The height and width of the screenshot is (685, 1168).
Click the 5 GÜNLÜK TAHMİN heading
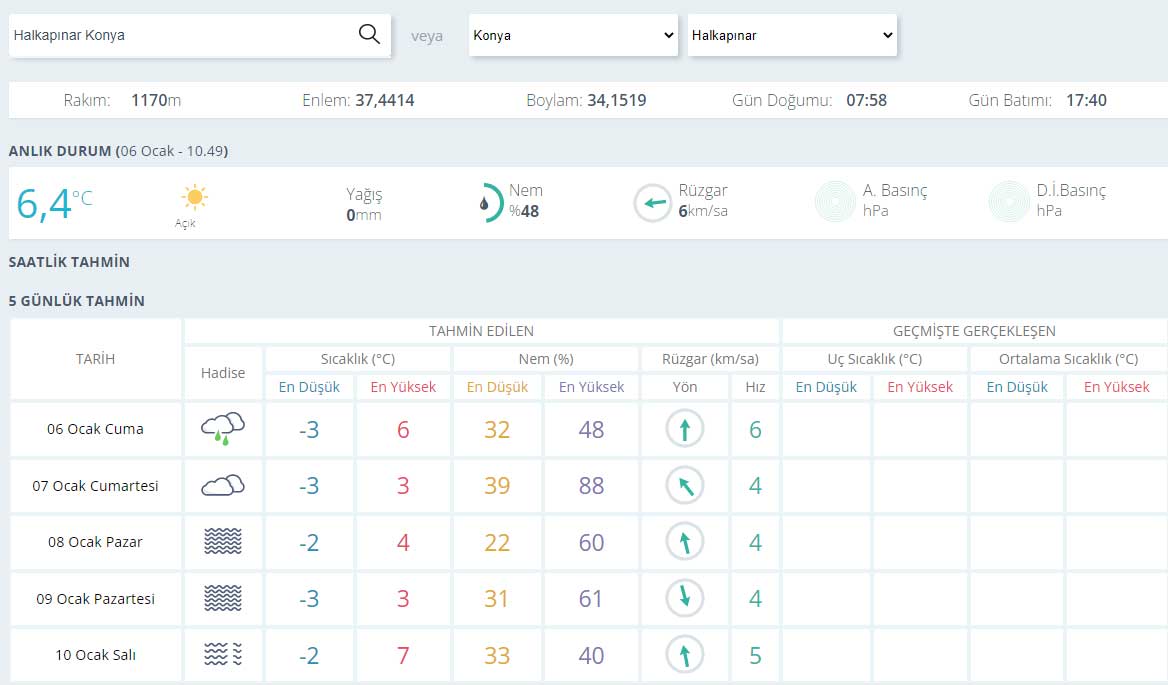pyautogui.click(x=77, y=301)
